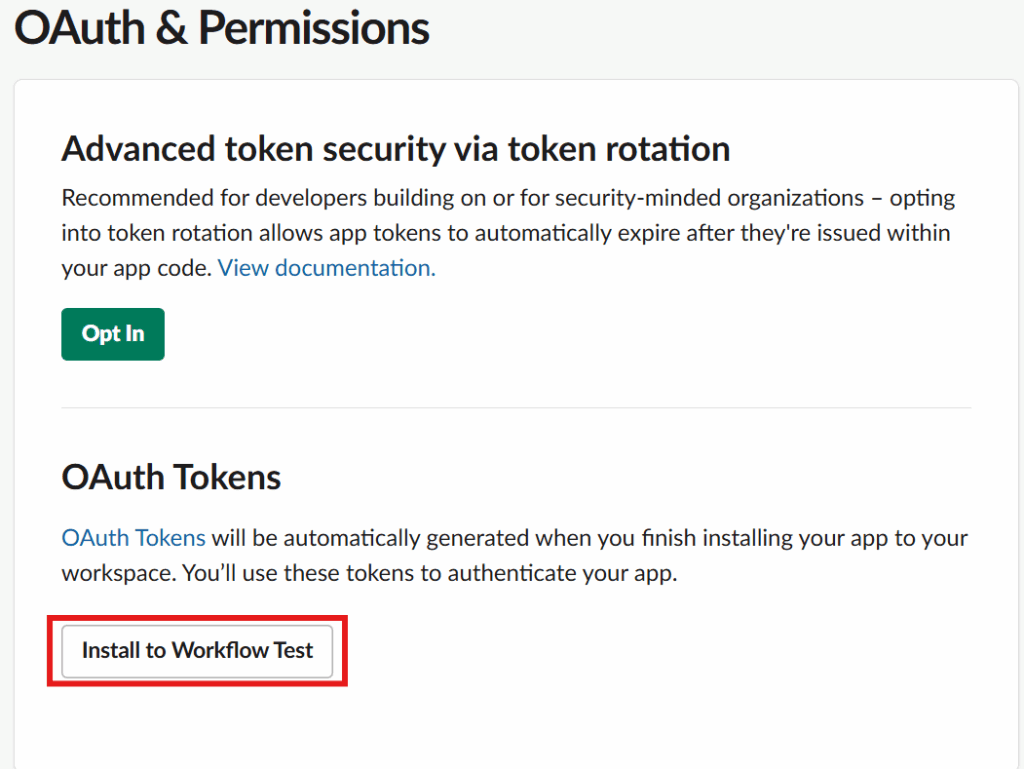The height and width of the screenshot is (769, 1024).
Task: Click 'authenticate your app' sentence text
Action: pos(560,575)
